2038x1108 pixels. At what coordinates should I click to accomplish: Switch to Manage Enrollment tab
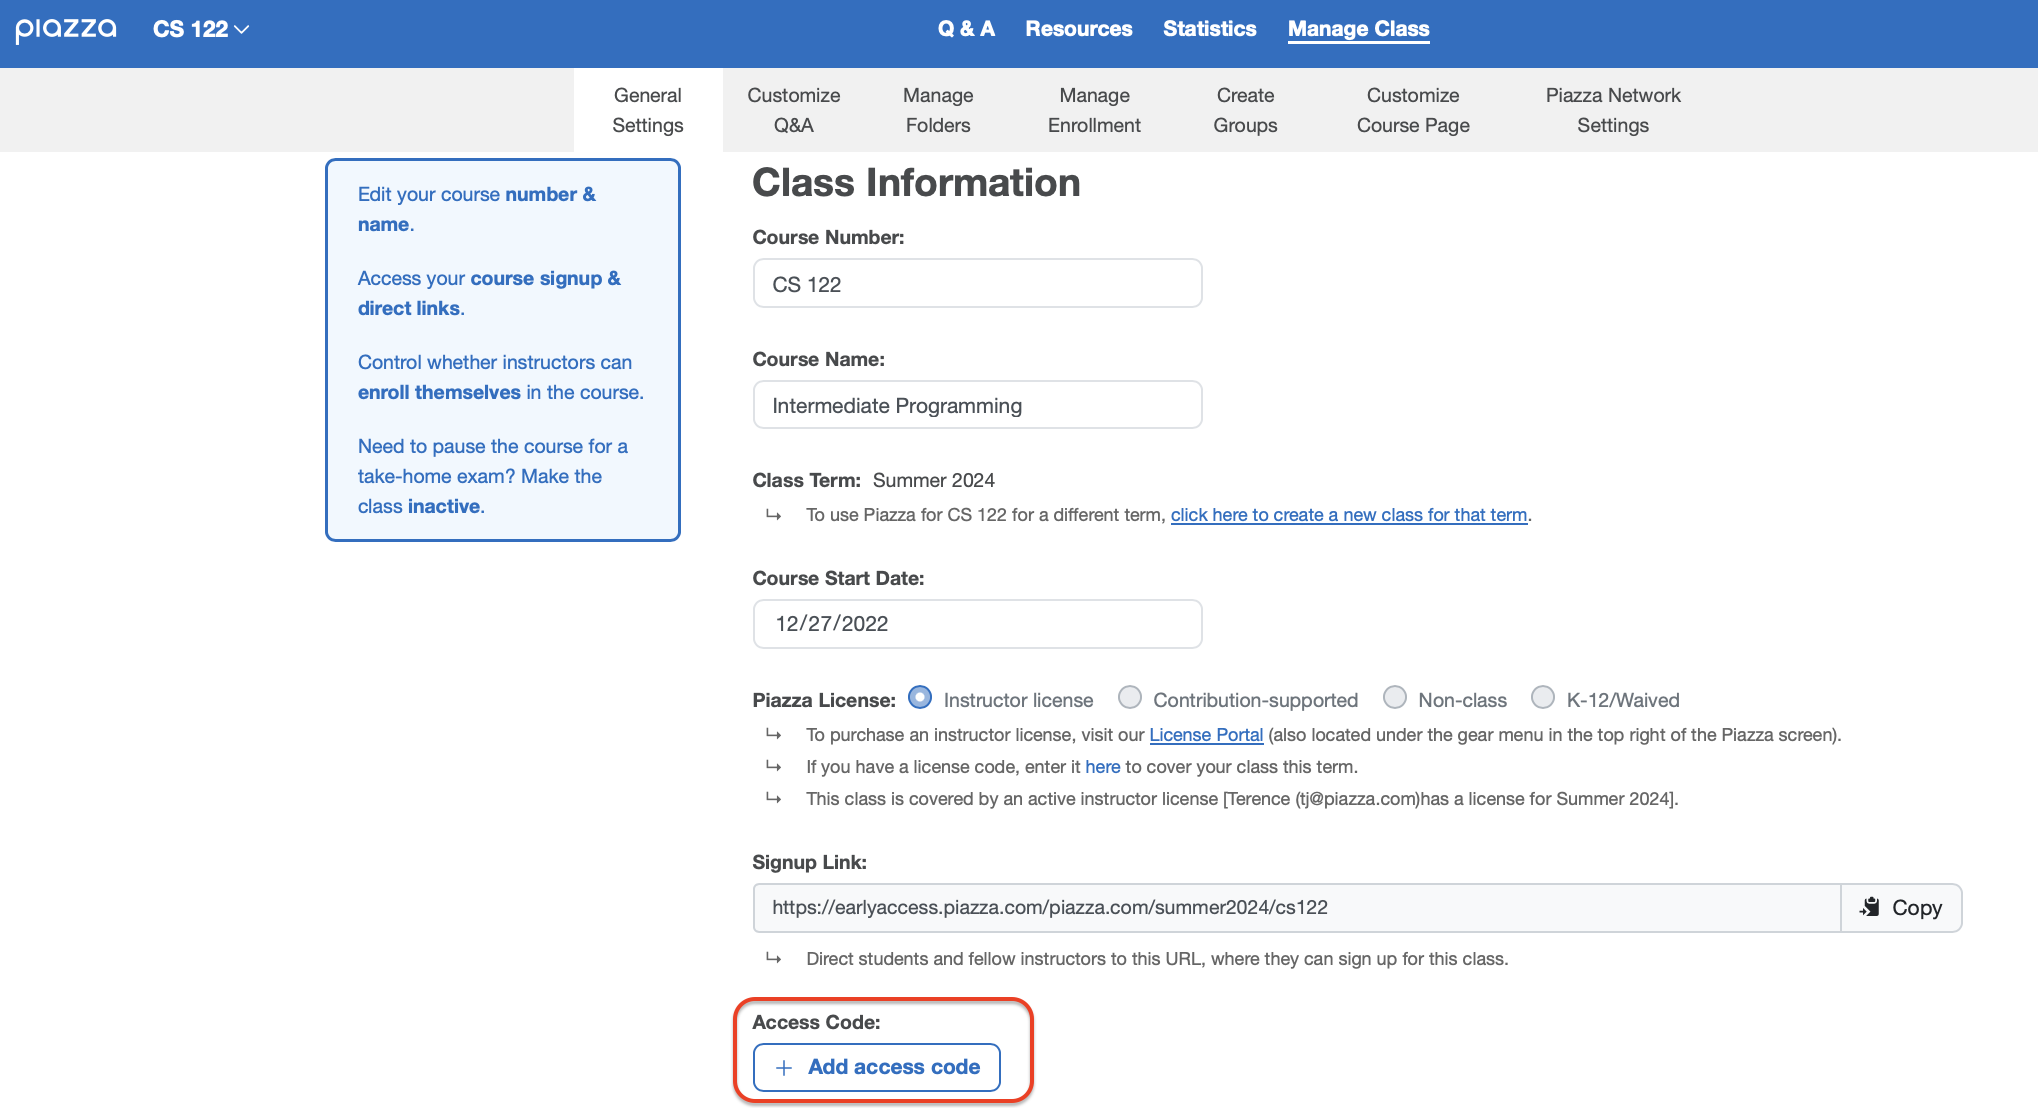tap(1094, 110)
